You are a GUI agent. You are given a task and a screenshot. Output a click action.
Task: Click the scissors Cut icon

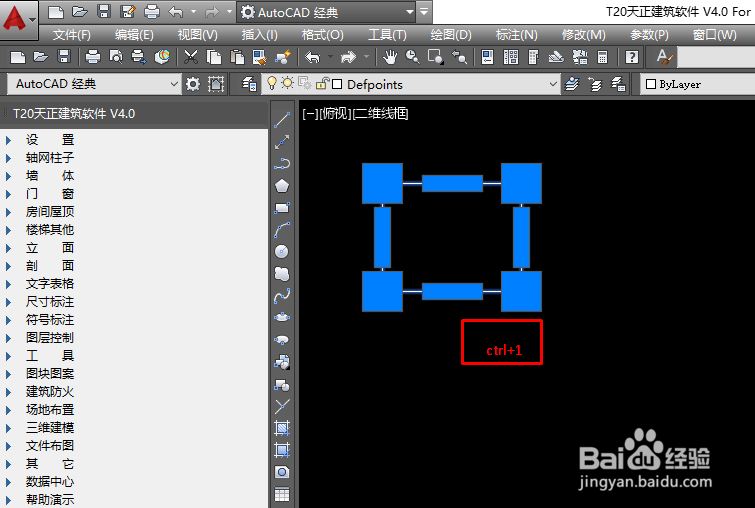[191, 57]
